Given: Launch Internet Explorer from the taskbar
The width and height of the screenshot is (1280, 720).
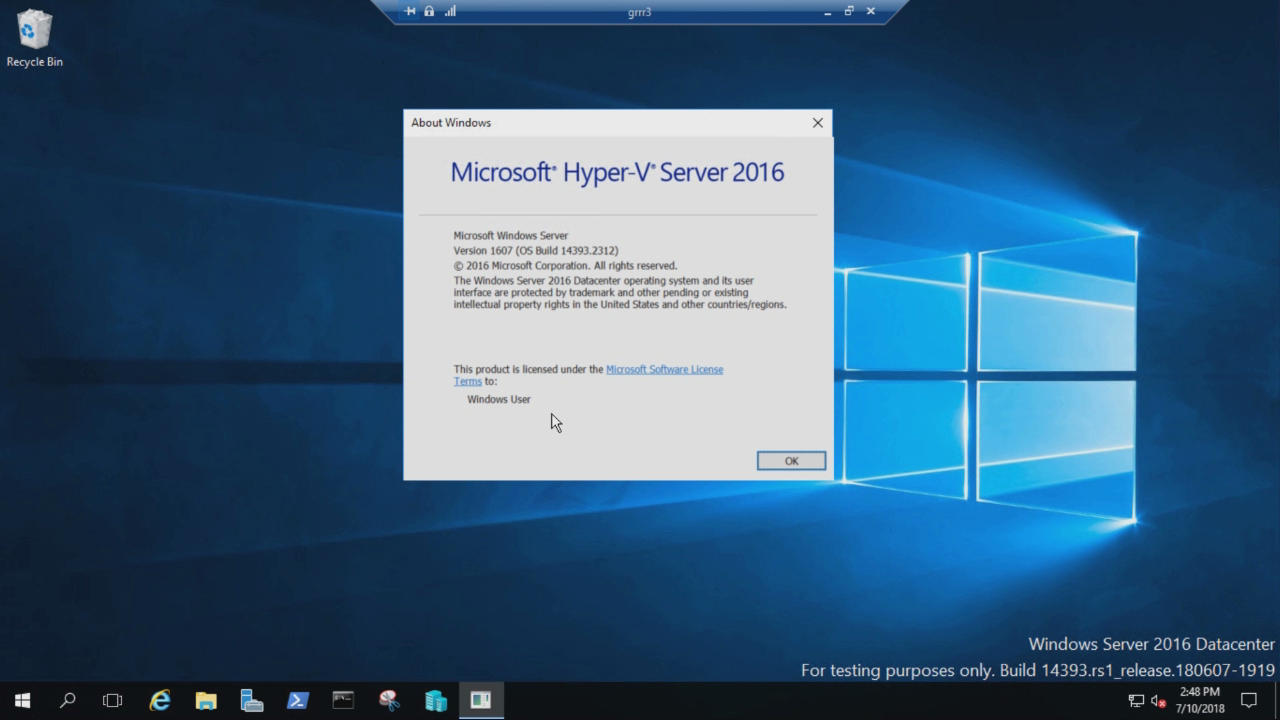Looking at the screenshot, I should [x=160, y=700].
